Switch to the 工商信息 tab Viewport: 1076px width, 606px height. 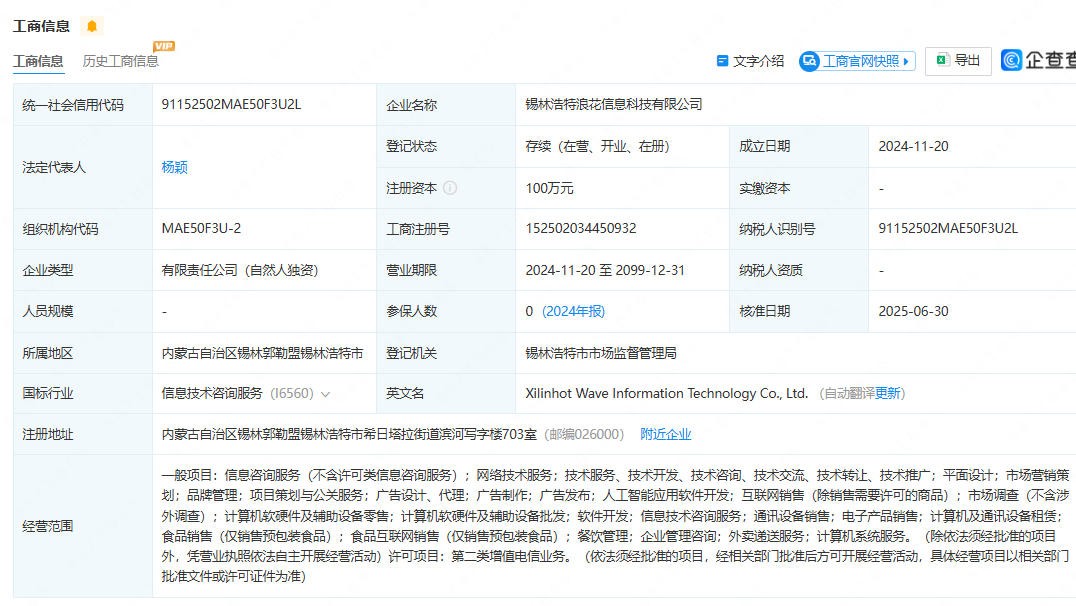tap(38, 61)
